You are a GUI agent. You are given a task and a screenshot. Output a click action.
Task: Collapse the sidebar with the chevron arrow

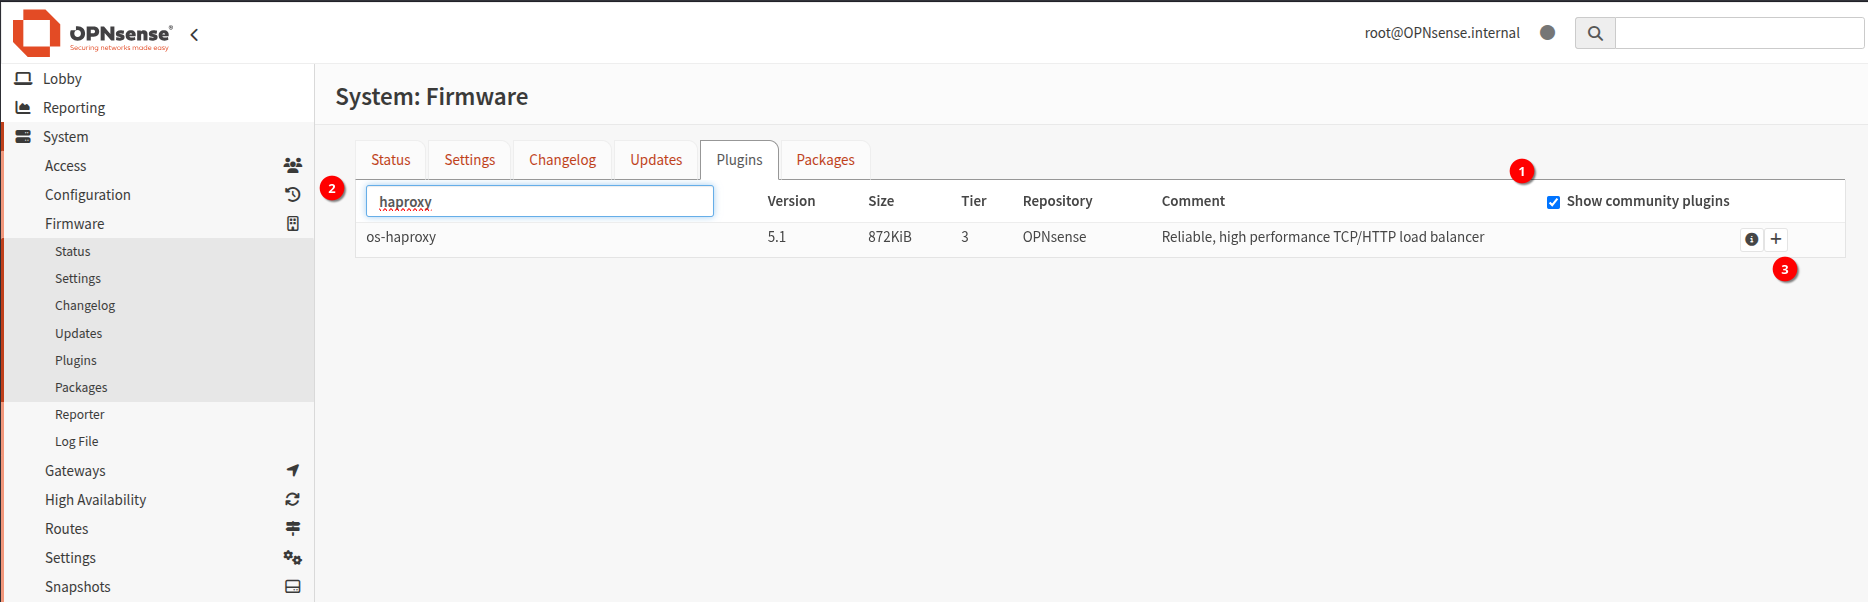(194, 35)
